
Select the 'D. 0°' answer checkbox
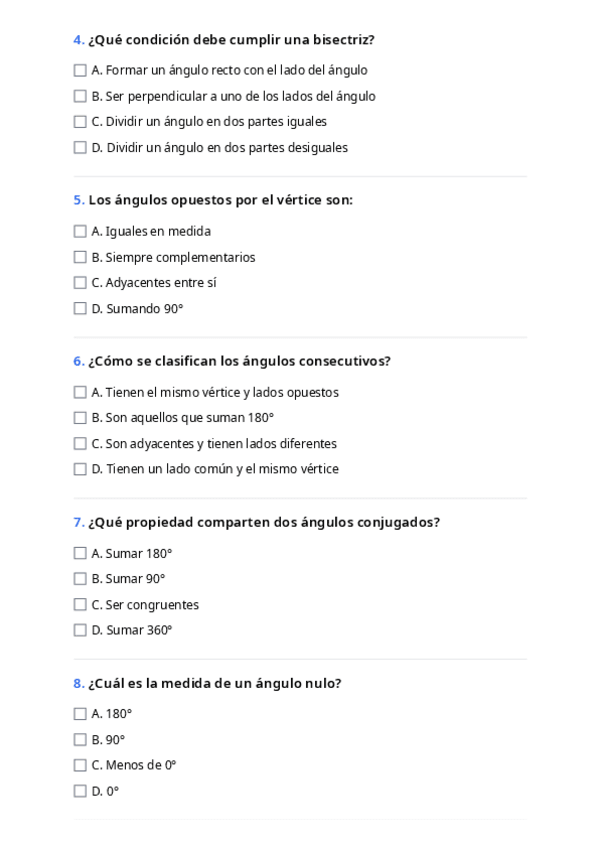80,791
